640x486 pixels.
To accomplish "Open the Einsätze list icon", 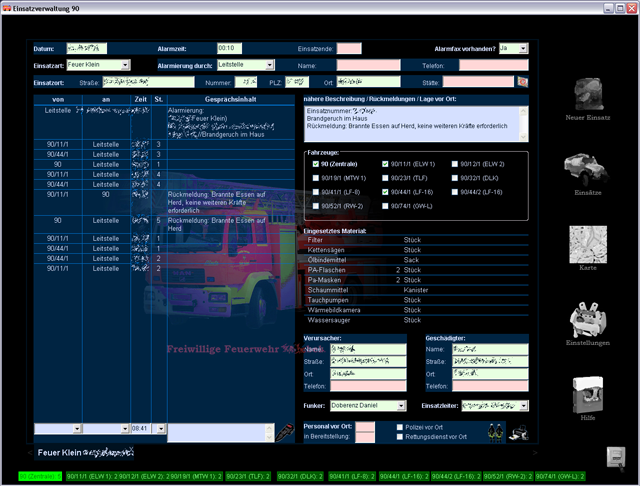I will (x=587, y=169).
